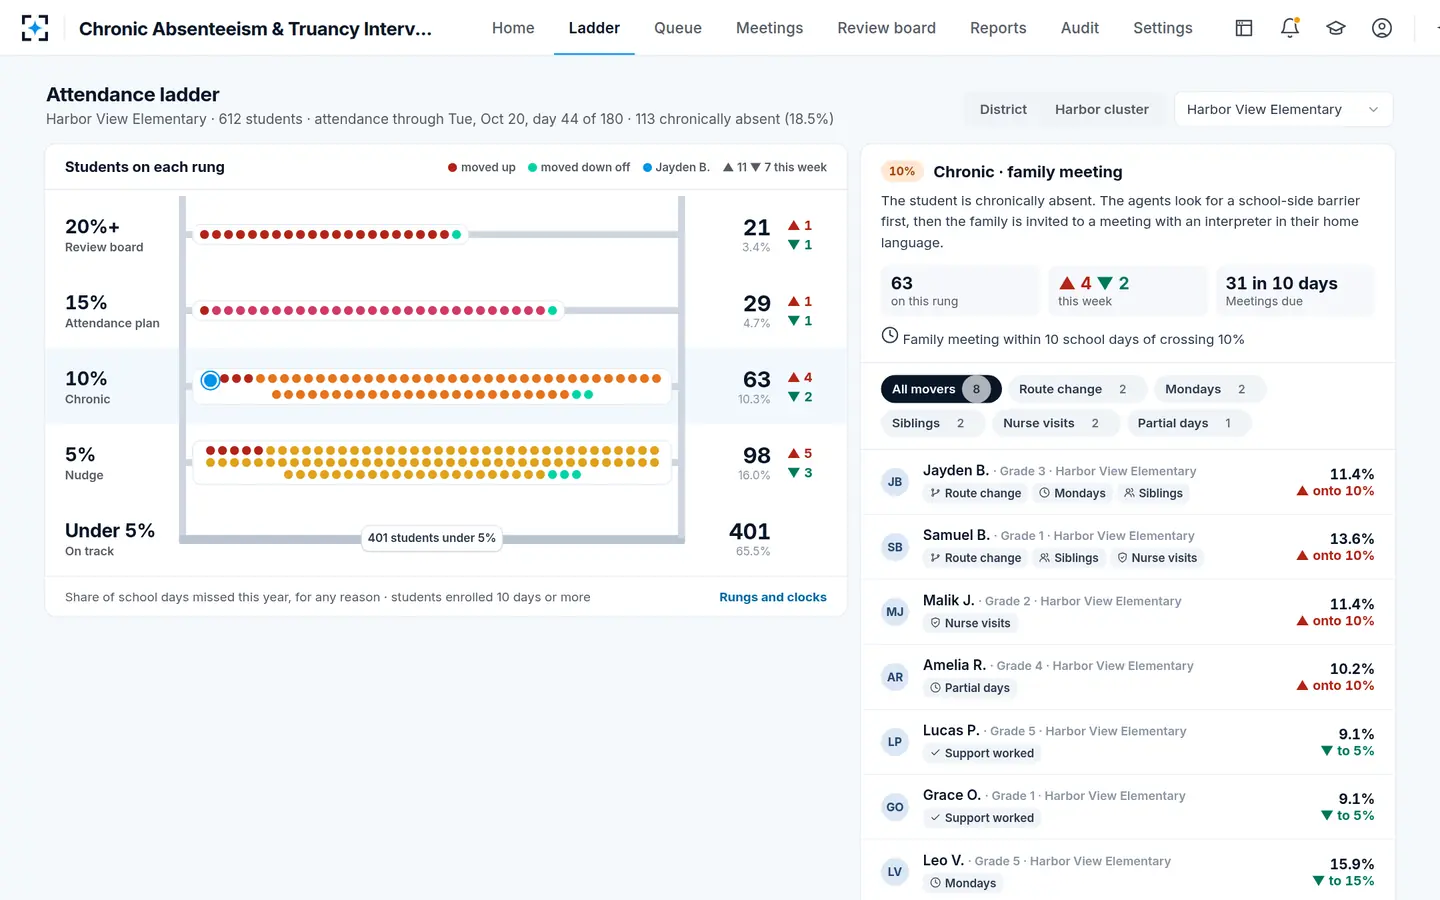
Task: Click the 29 count on 15% rung
Action: pos(756,304)
